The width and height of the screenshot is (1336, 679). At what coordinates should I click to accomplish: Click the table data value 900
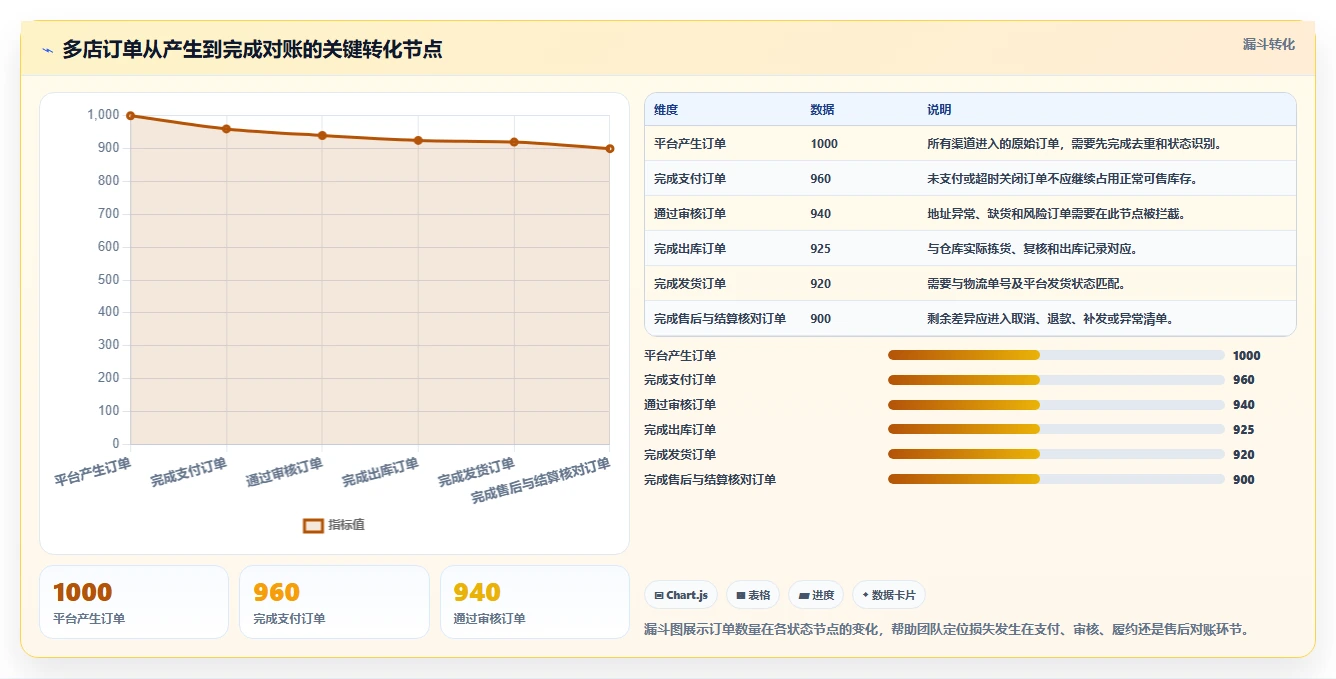[820, 319]
